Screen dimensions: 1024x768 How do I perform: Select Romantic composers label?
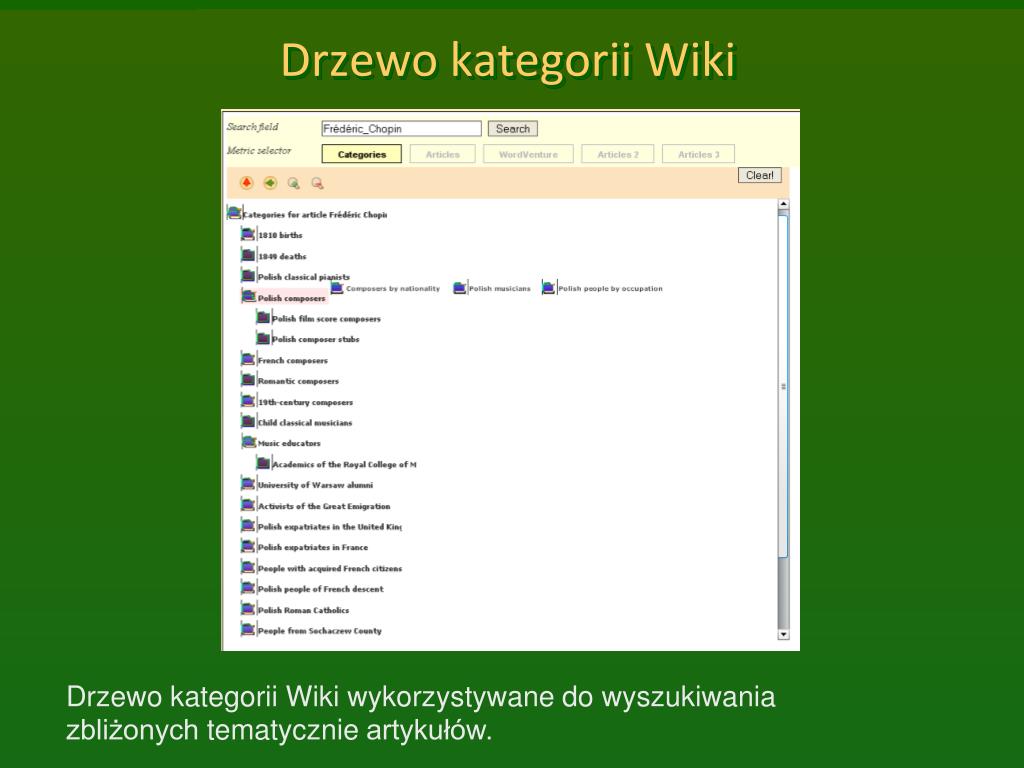click(298, 381)
